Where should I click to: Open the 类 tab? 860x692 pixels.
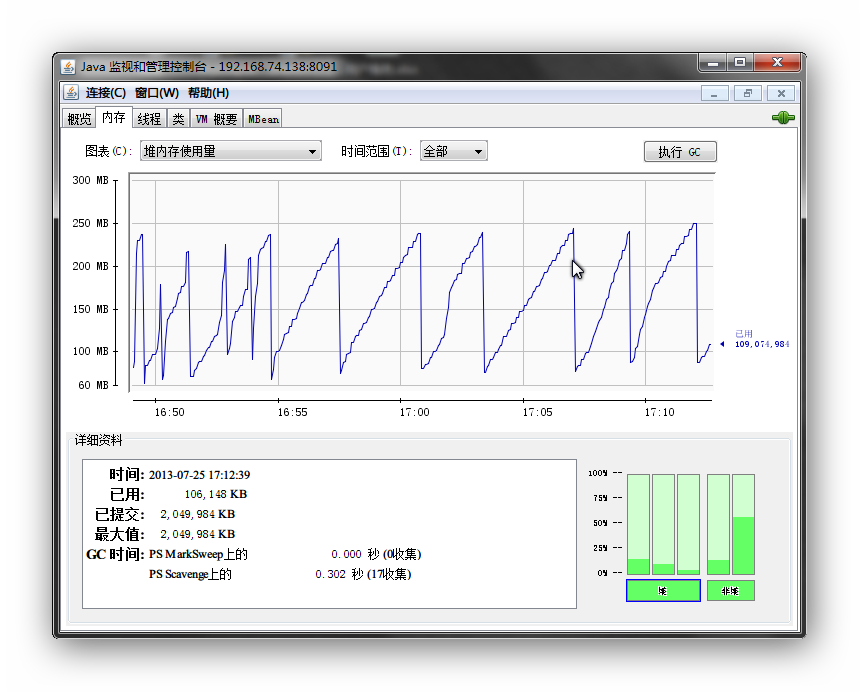tap(178, 119)
